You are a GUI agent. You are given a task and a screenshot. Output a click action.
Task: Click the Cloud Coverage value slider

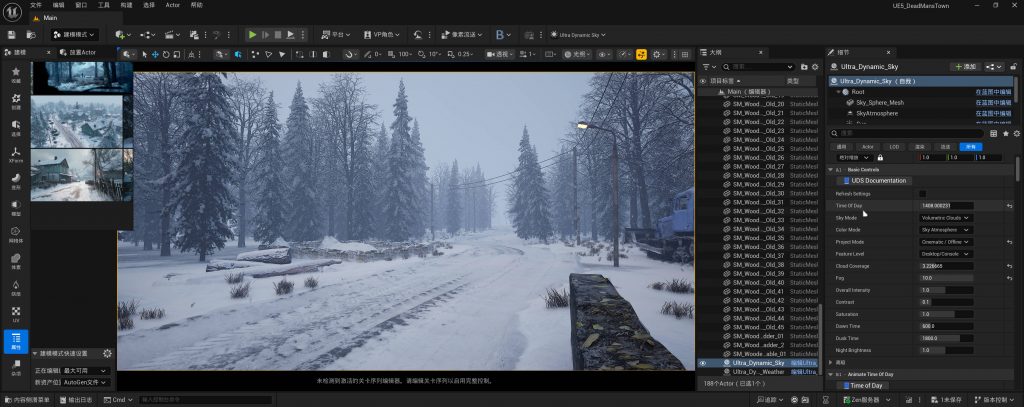click(946, 266)
